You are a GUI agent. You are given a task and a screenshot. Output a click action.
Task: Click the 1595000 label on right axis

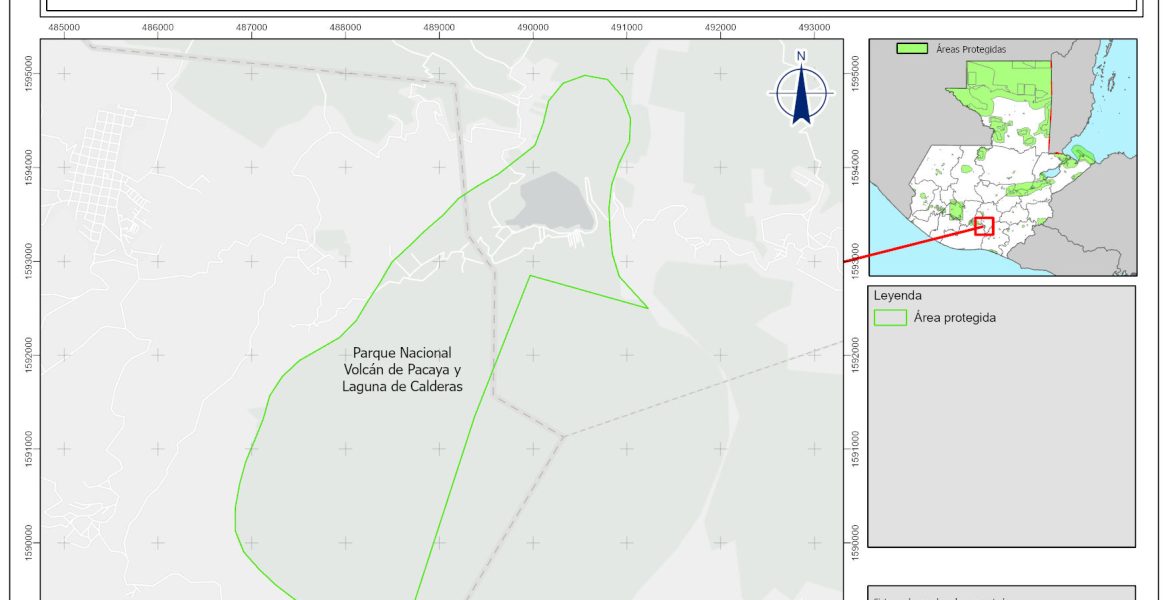point(856,72)
